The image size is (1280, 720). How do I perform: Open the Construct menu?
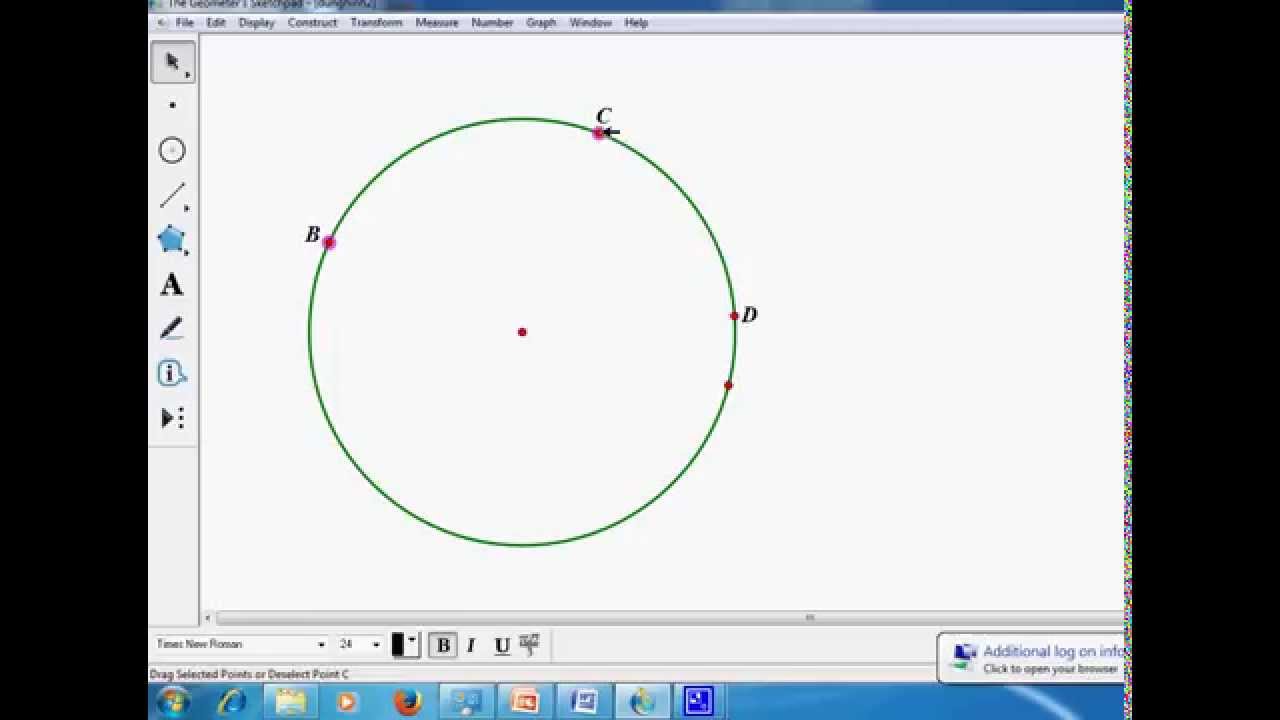tap(312, 23)
